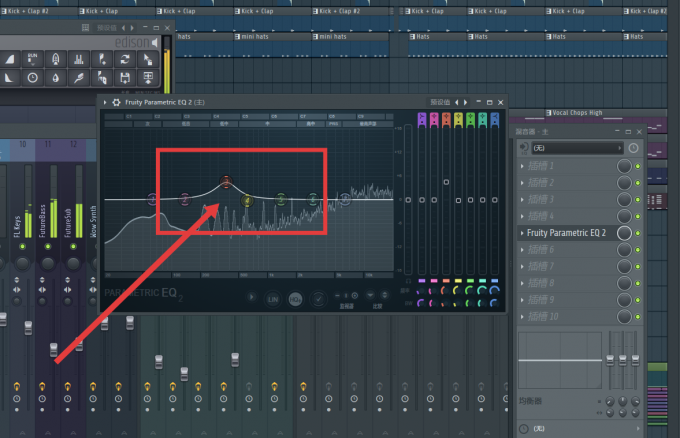Select EQ band 6 teal node
Screen dimensions: 680x438
pyautogui.click(x=313, y=199)
